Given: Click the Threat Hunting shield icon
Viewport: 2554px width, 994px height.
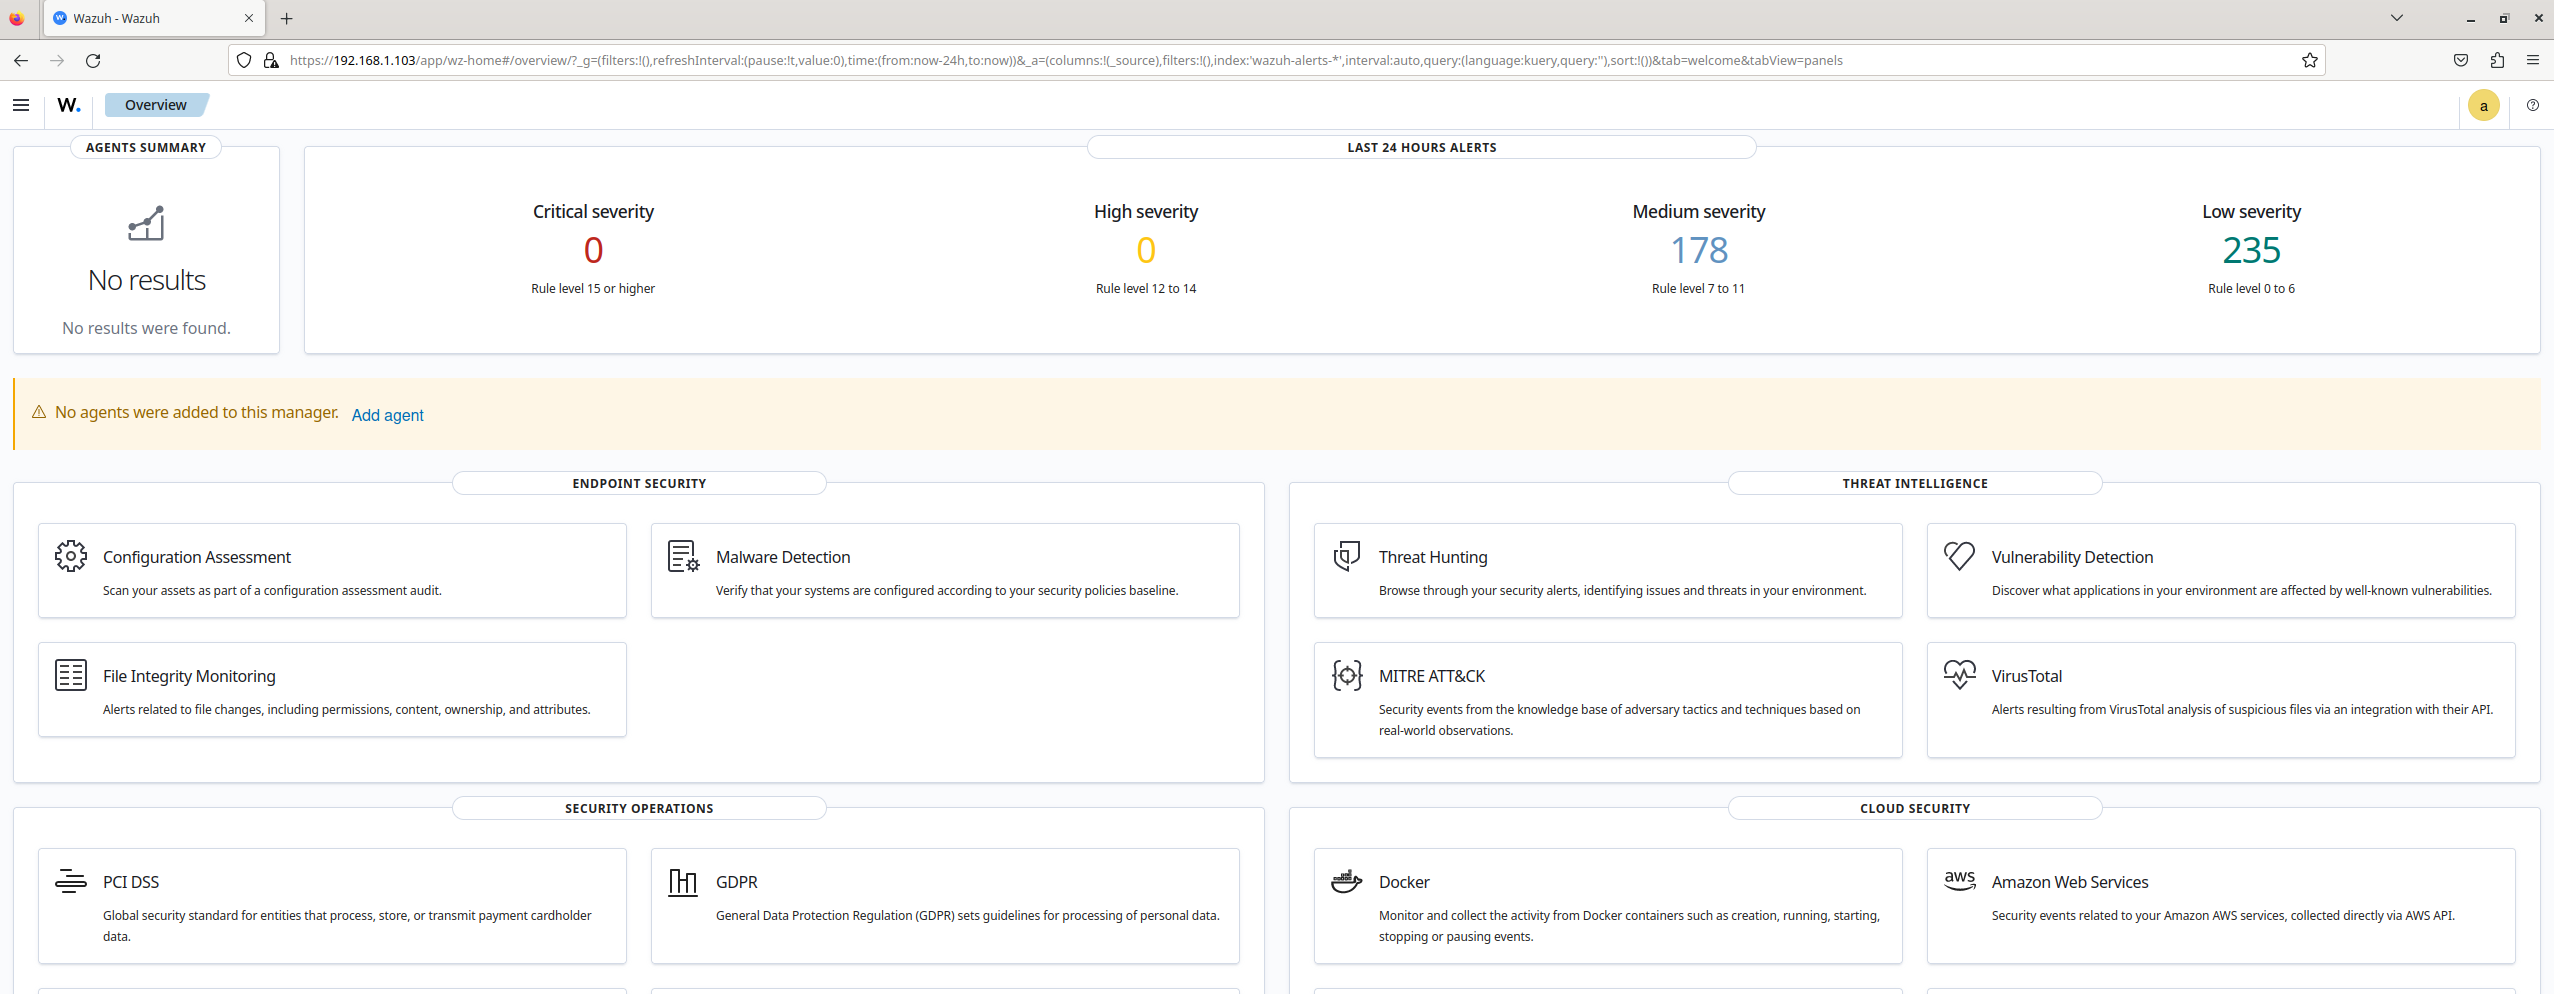Looking at the screenshot, I should point(1346,556).
